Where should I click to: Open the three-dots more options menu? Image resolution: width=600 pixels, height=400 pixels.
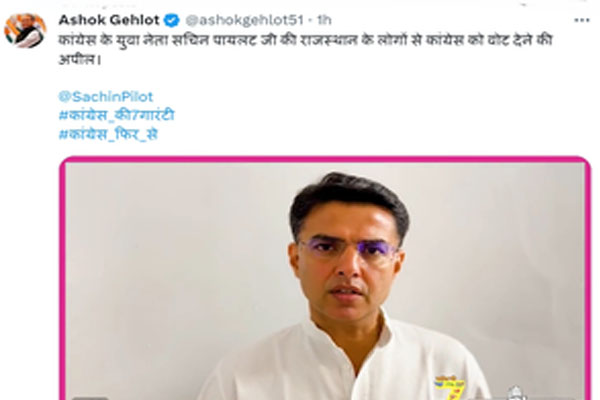point(582,20)
